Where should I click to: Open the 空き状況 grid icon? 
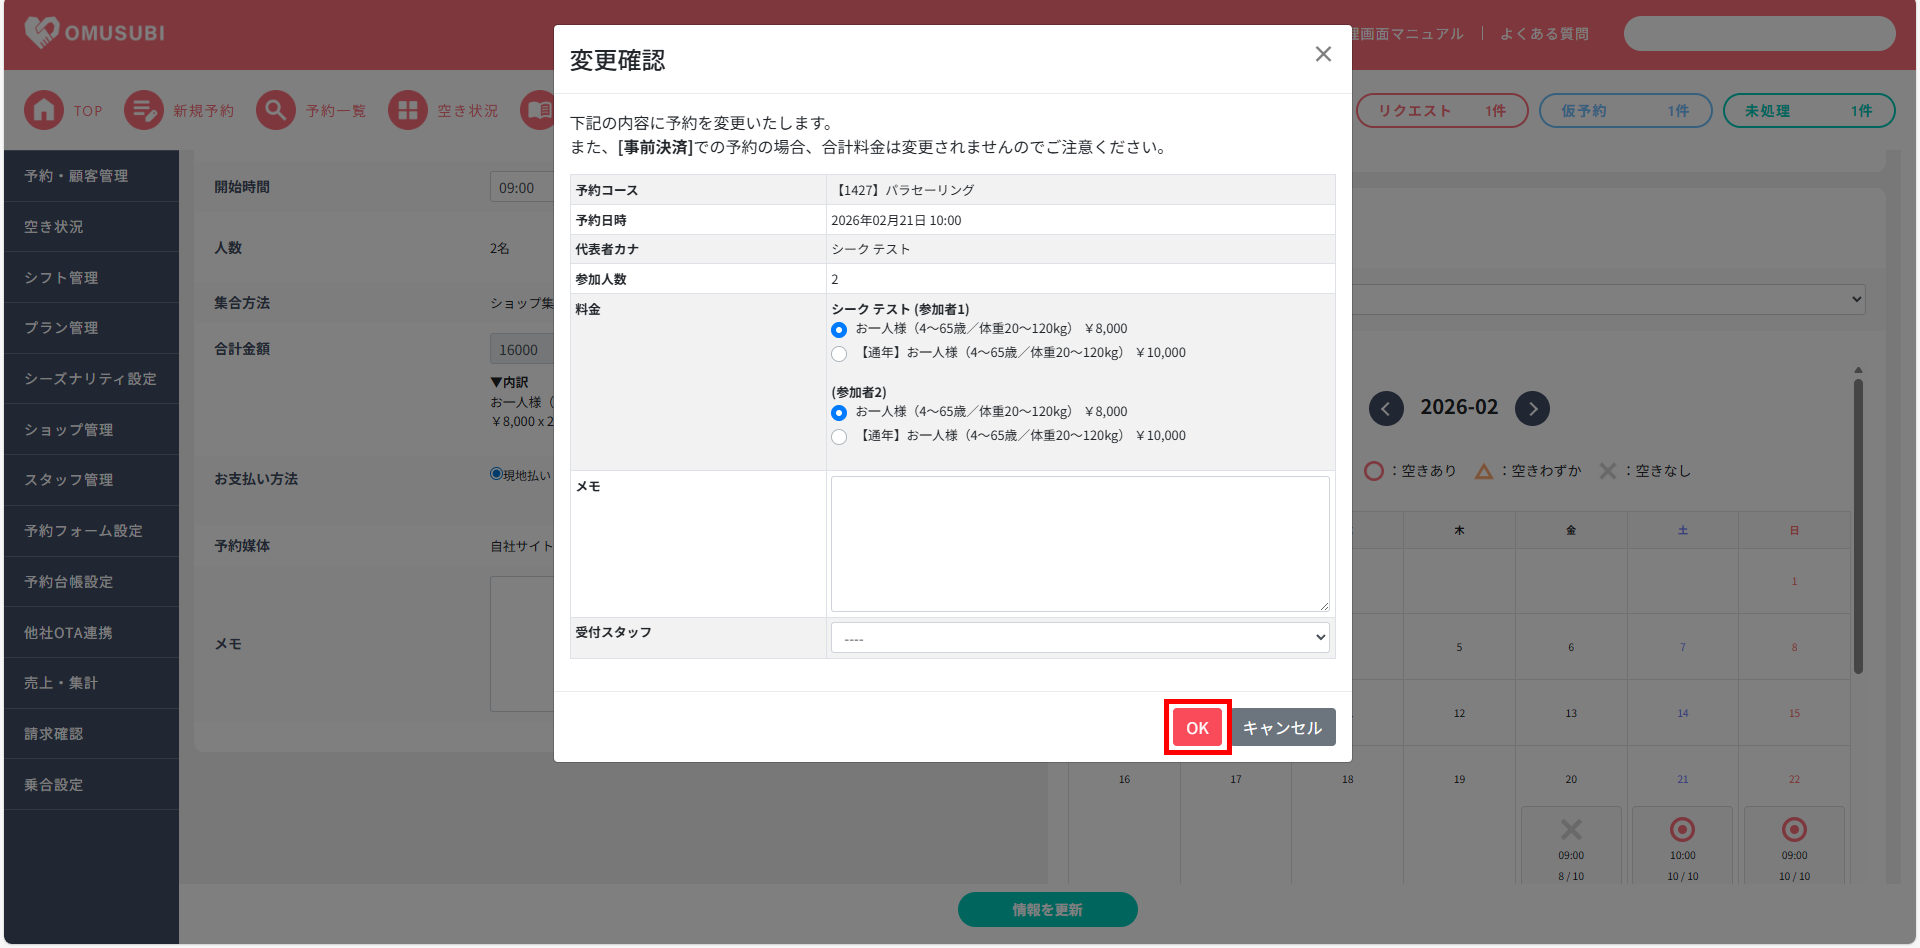point(407,110)
